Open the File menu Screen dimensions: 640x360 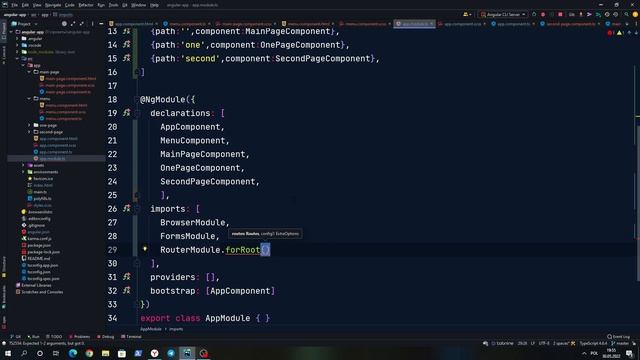click(x=14, y=5)
